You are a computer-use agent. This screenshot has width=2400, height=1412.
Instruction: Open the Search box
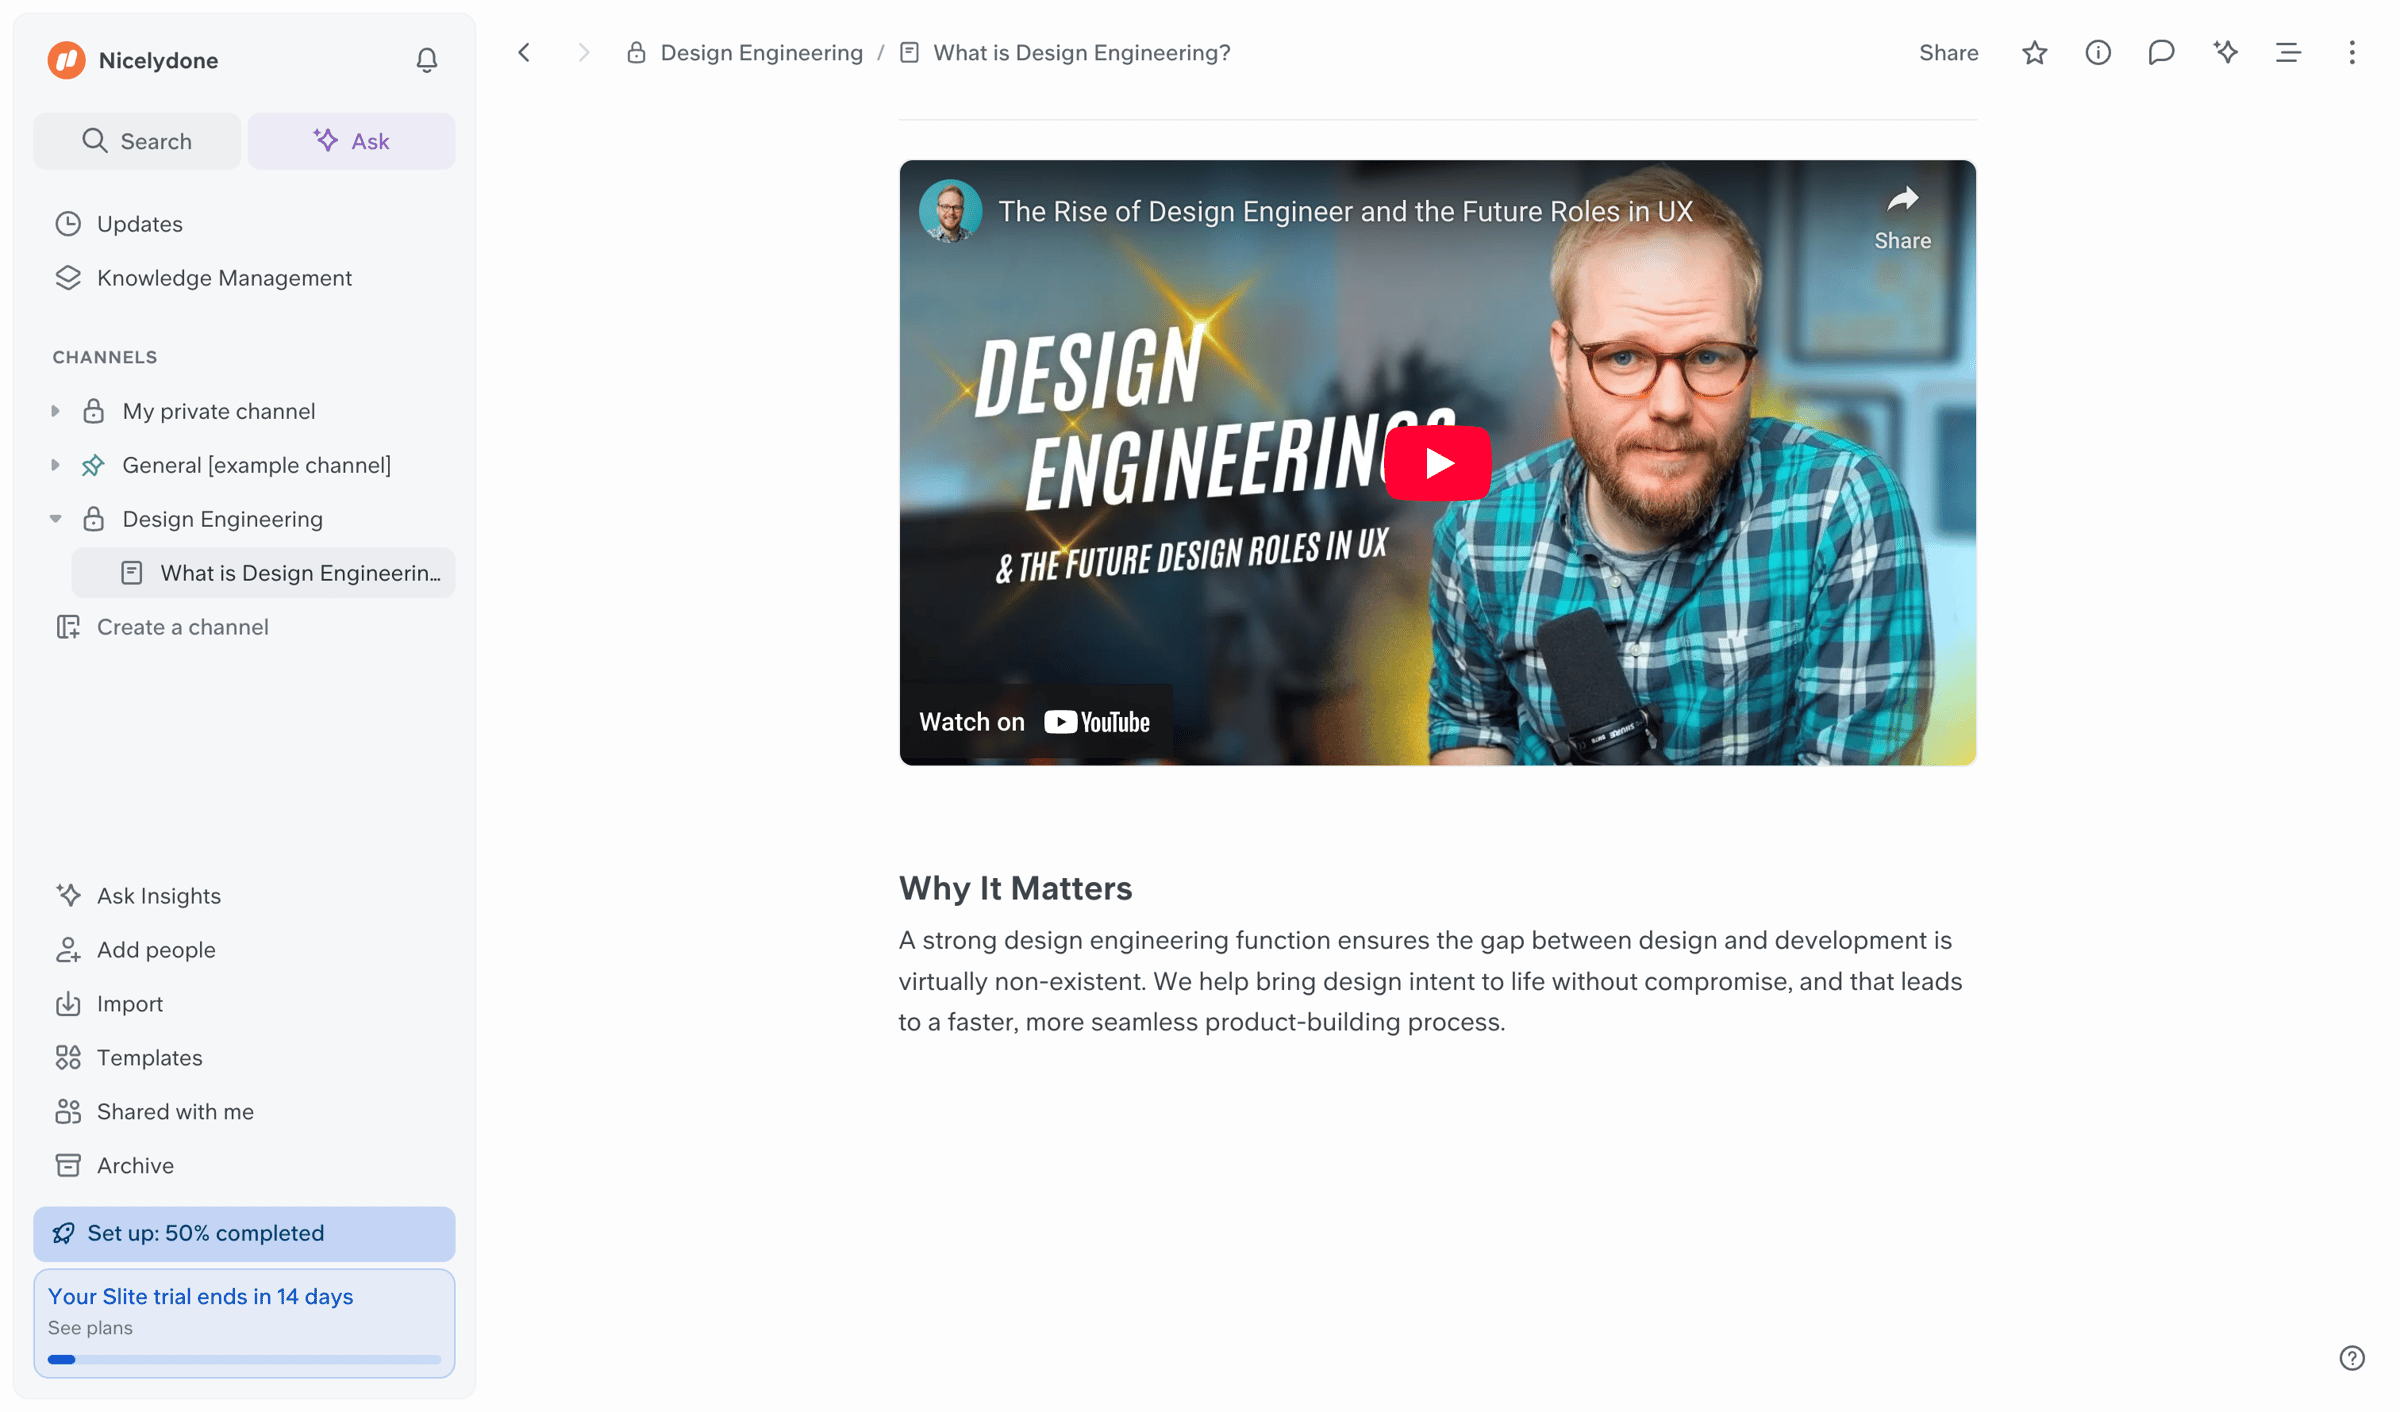click(137, 141)
